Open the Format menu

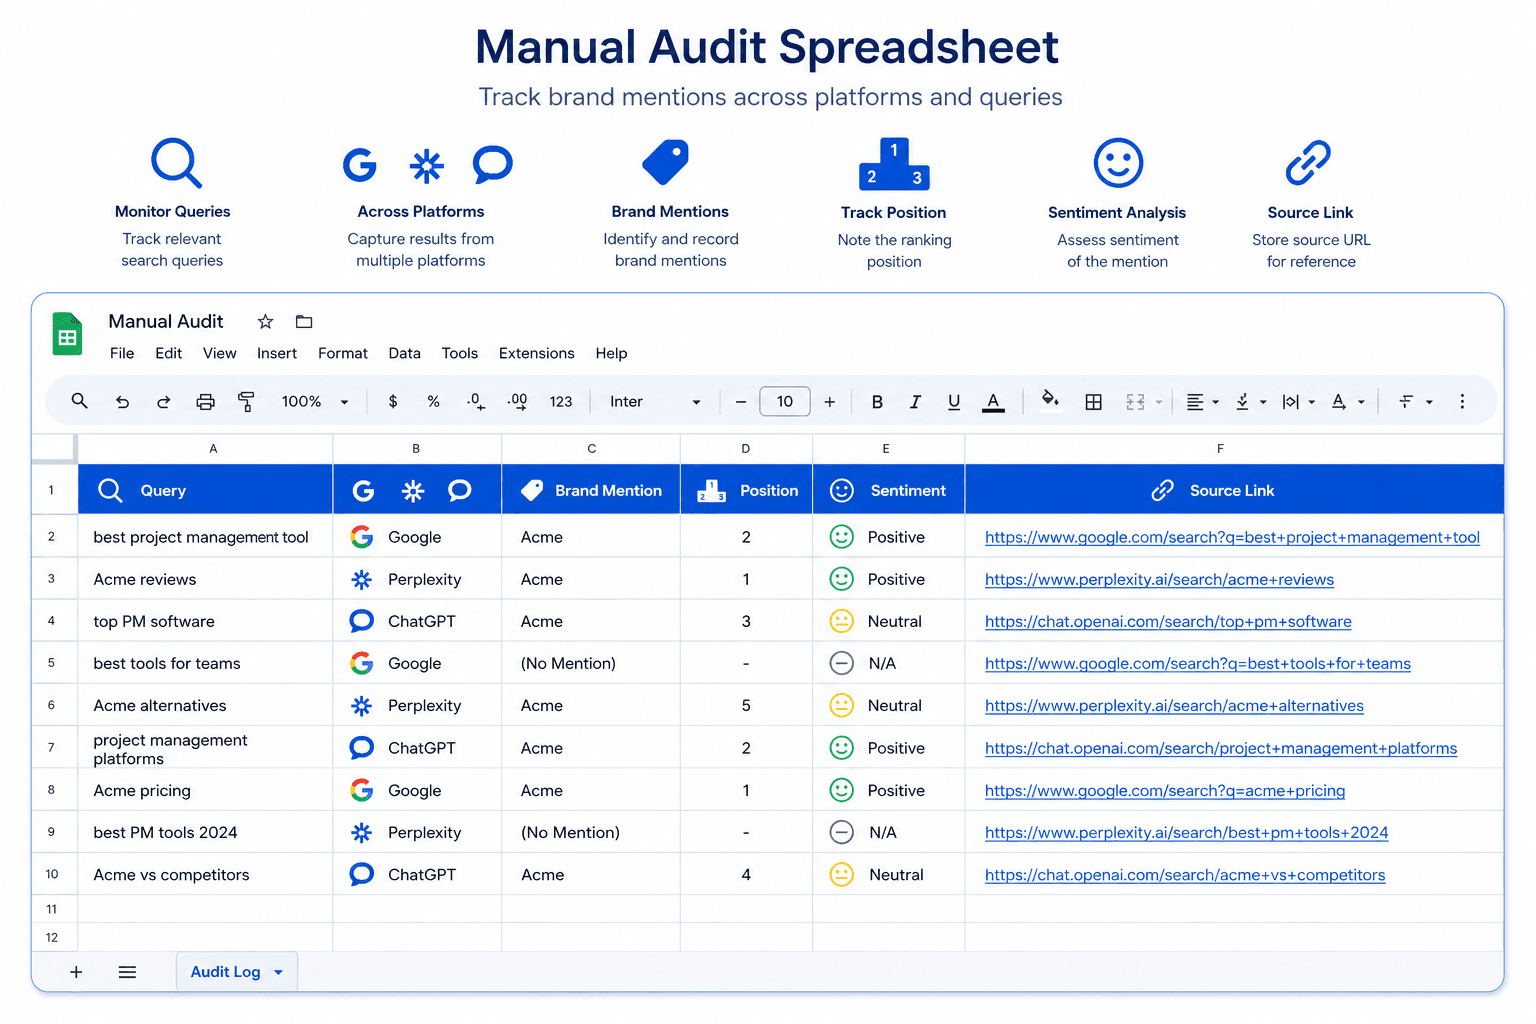[343, 353]
